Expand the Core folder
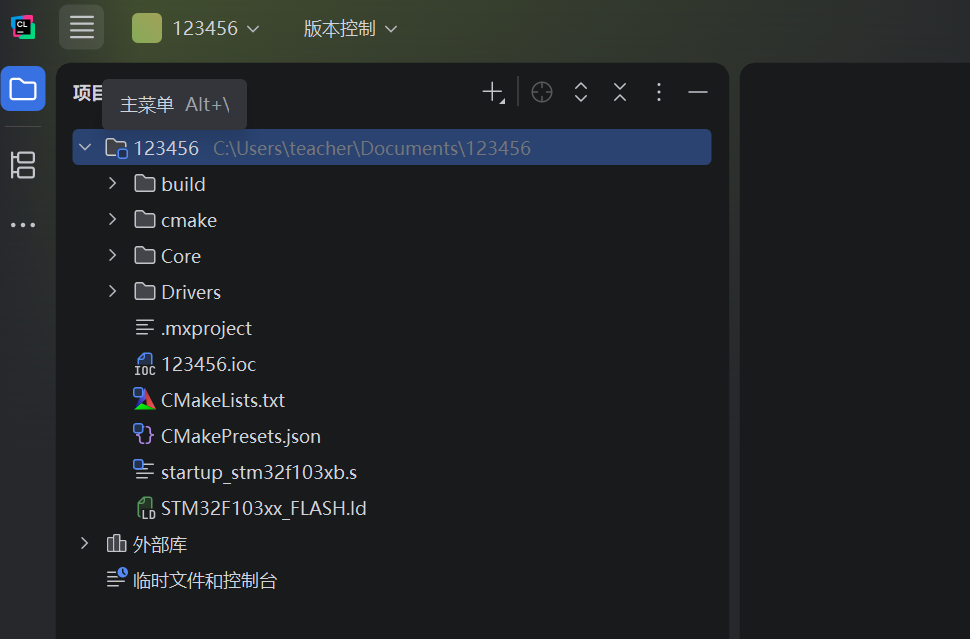 (x=112, y=255)
